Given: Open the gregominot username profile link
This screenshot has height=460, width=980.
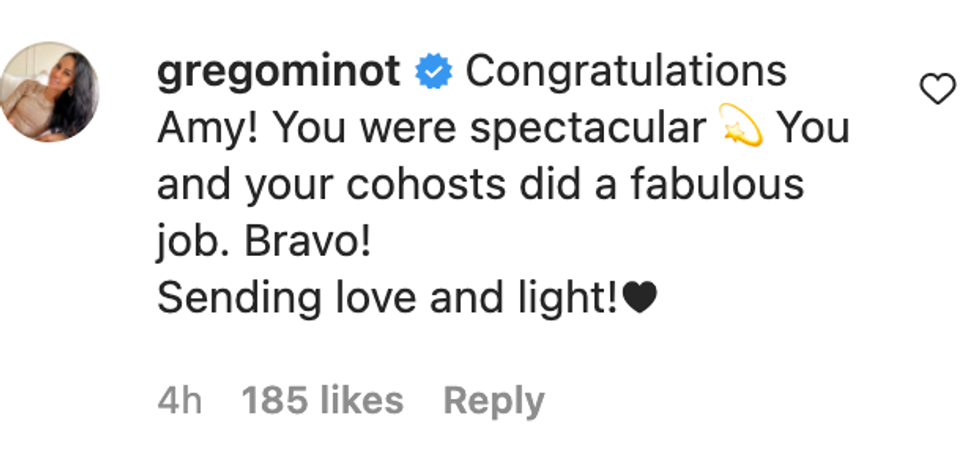Looking at the screenshot, I should coord(280,72).
